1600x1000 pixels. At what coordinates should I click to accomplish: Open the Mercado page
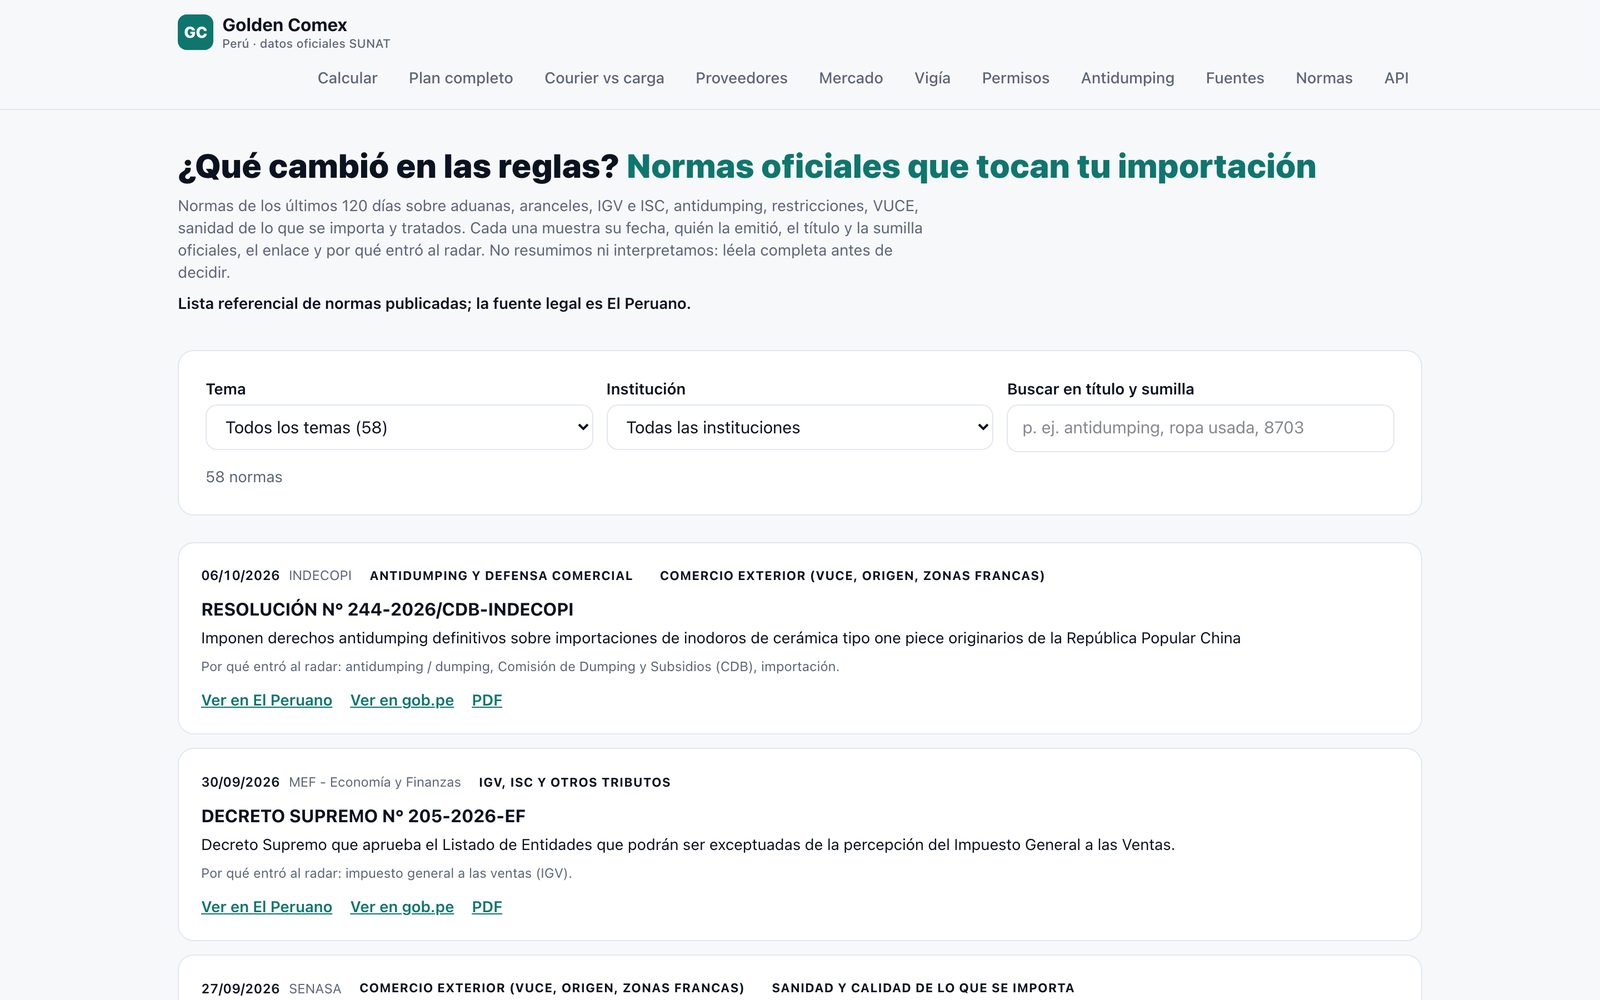pyautogui.click(x=851, y=78)
